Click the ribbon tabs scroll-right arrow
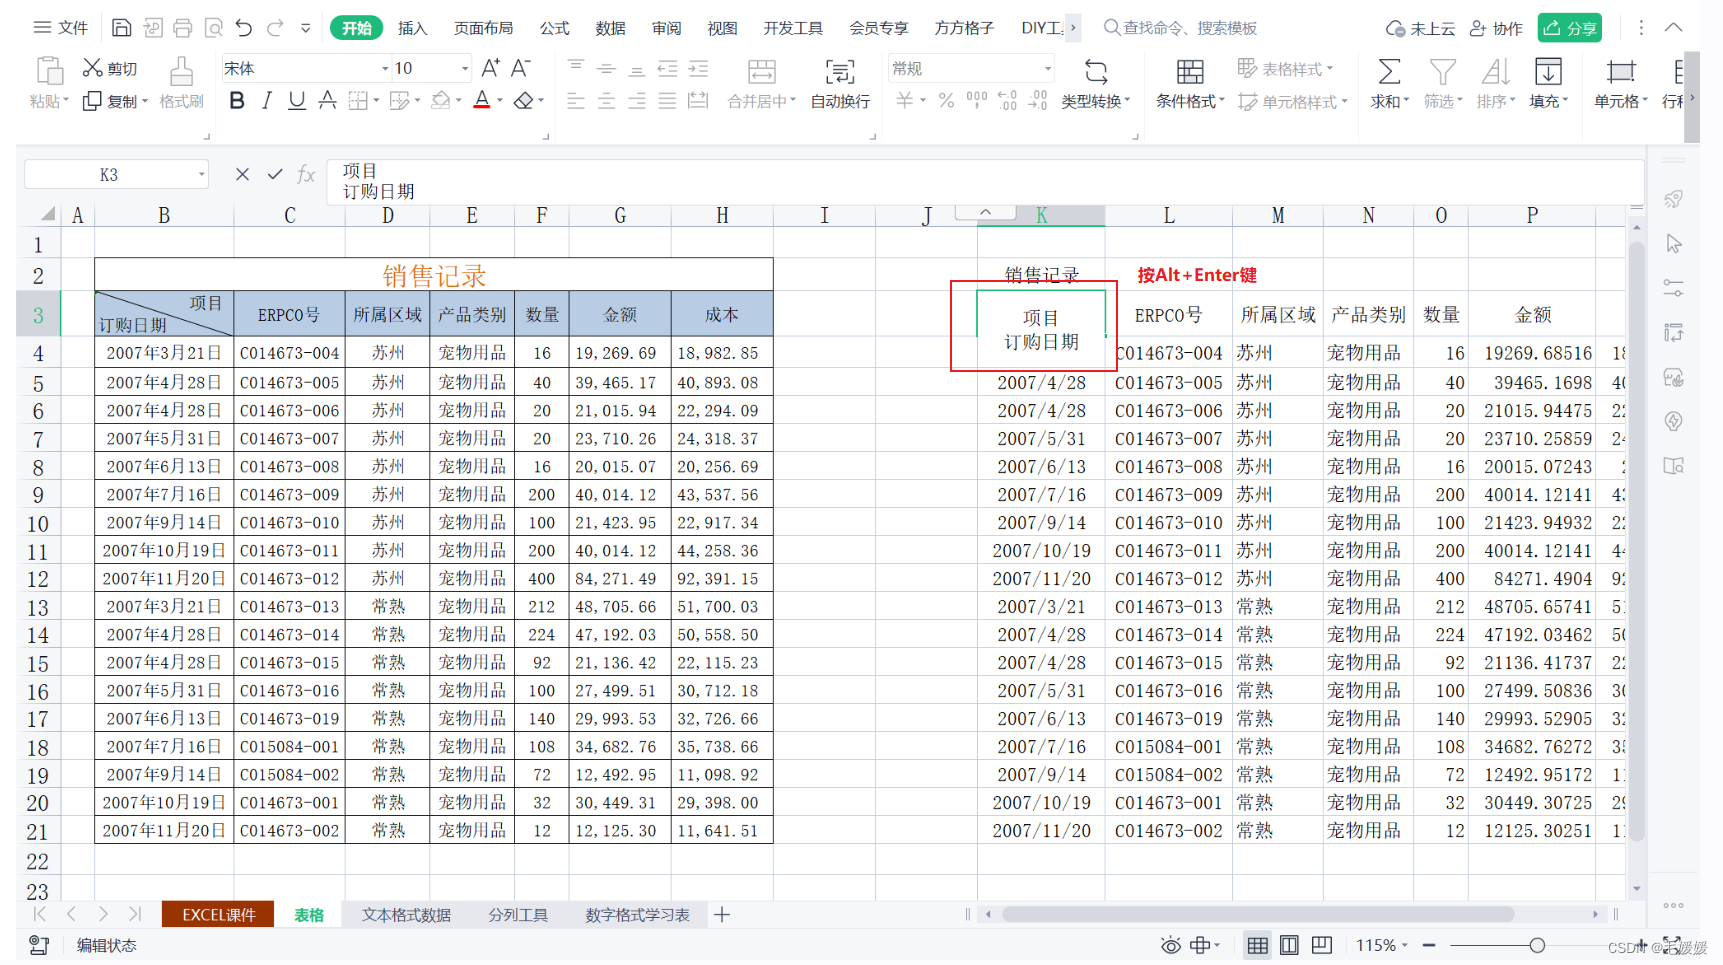This screenshot has width=1723, height=965. pos(1073,27)
